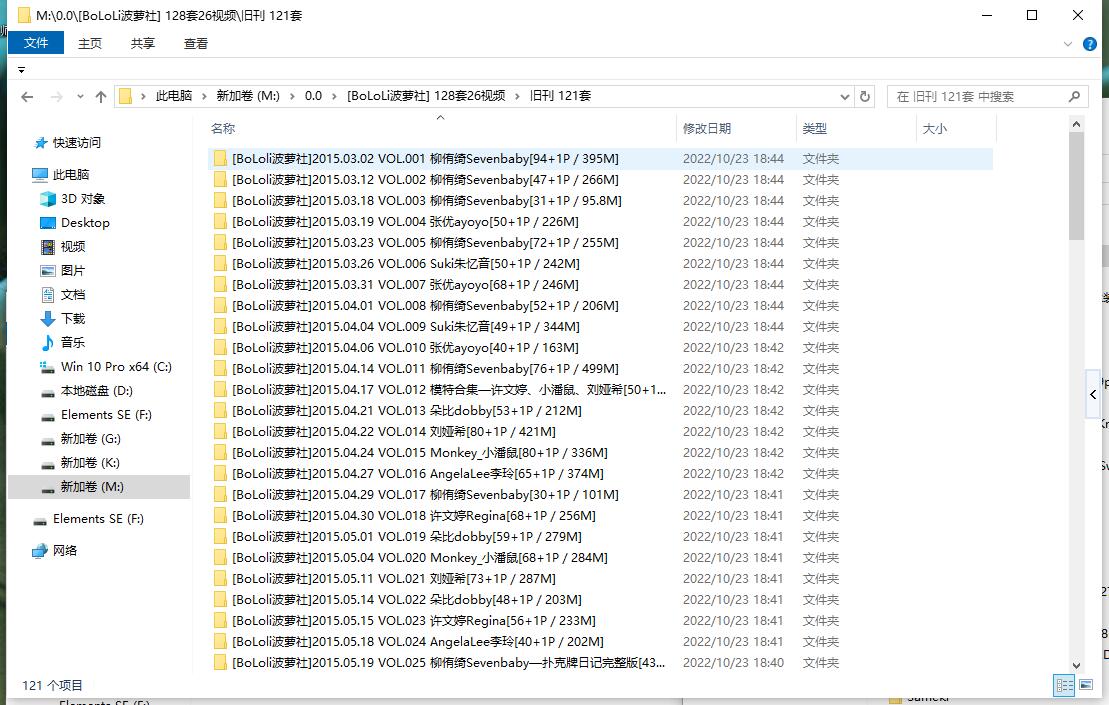Open the address bar history dropdown
The height and width of the screenshot is (705, 1109).
click(844, 97)
